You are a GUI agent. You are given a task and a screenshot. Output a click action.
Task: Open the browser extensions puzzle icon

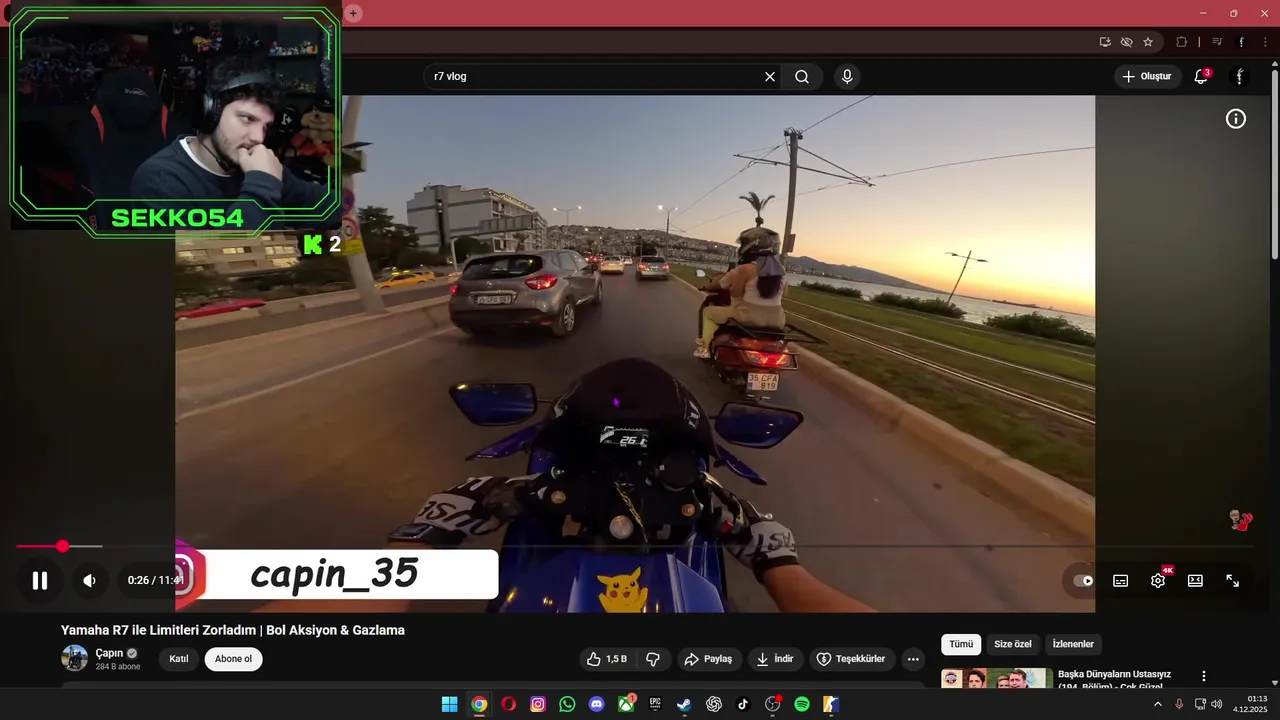click(x=1182, y=42)
